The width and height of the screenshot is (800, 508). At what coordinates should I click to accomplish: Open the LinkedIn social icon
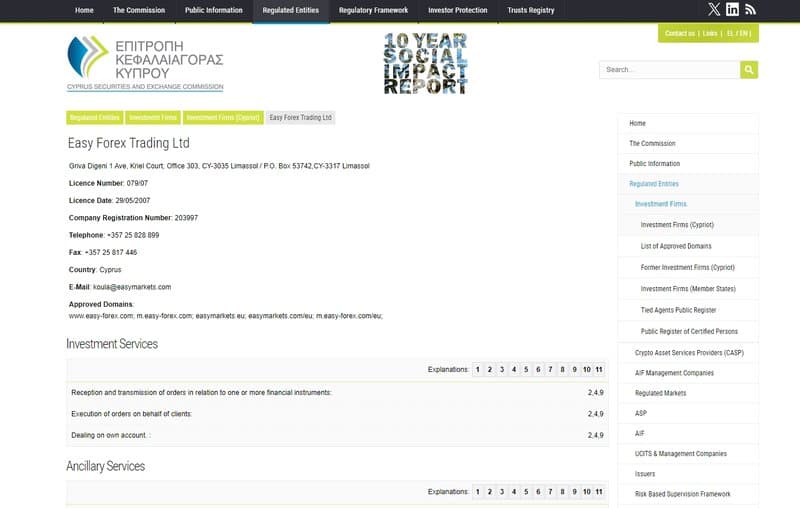coord(732,9)
